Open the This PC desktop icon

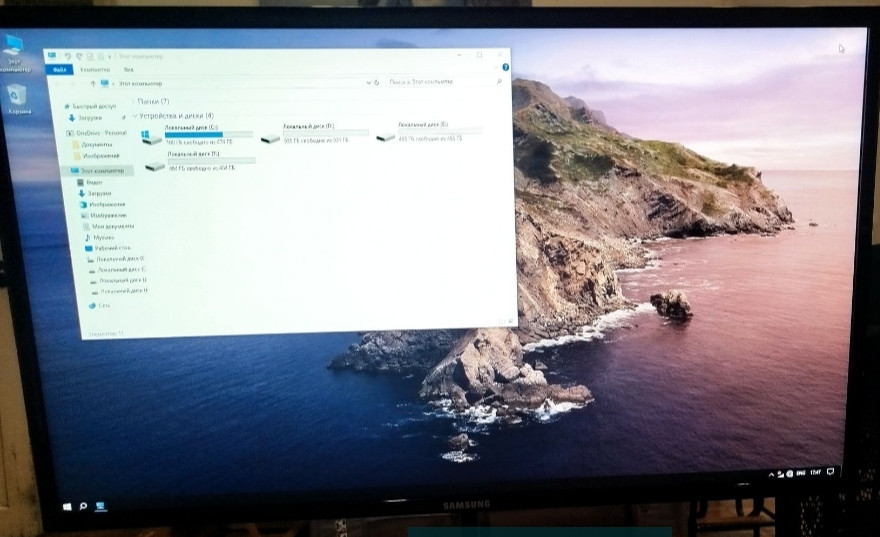click(x=14, y=49)
